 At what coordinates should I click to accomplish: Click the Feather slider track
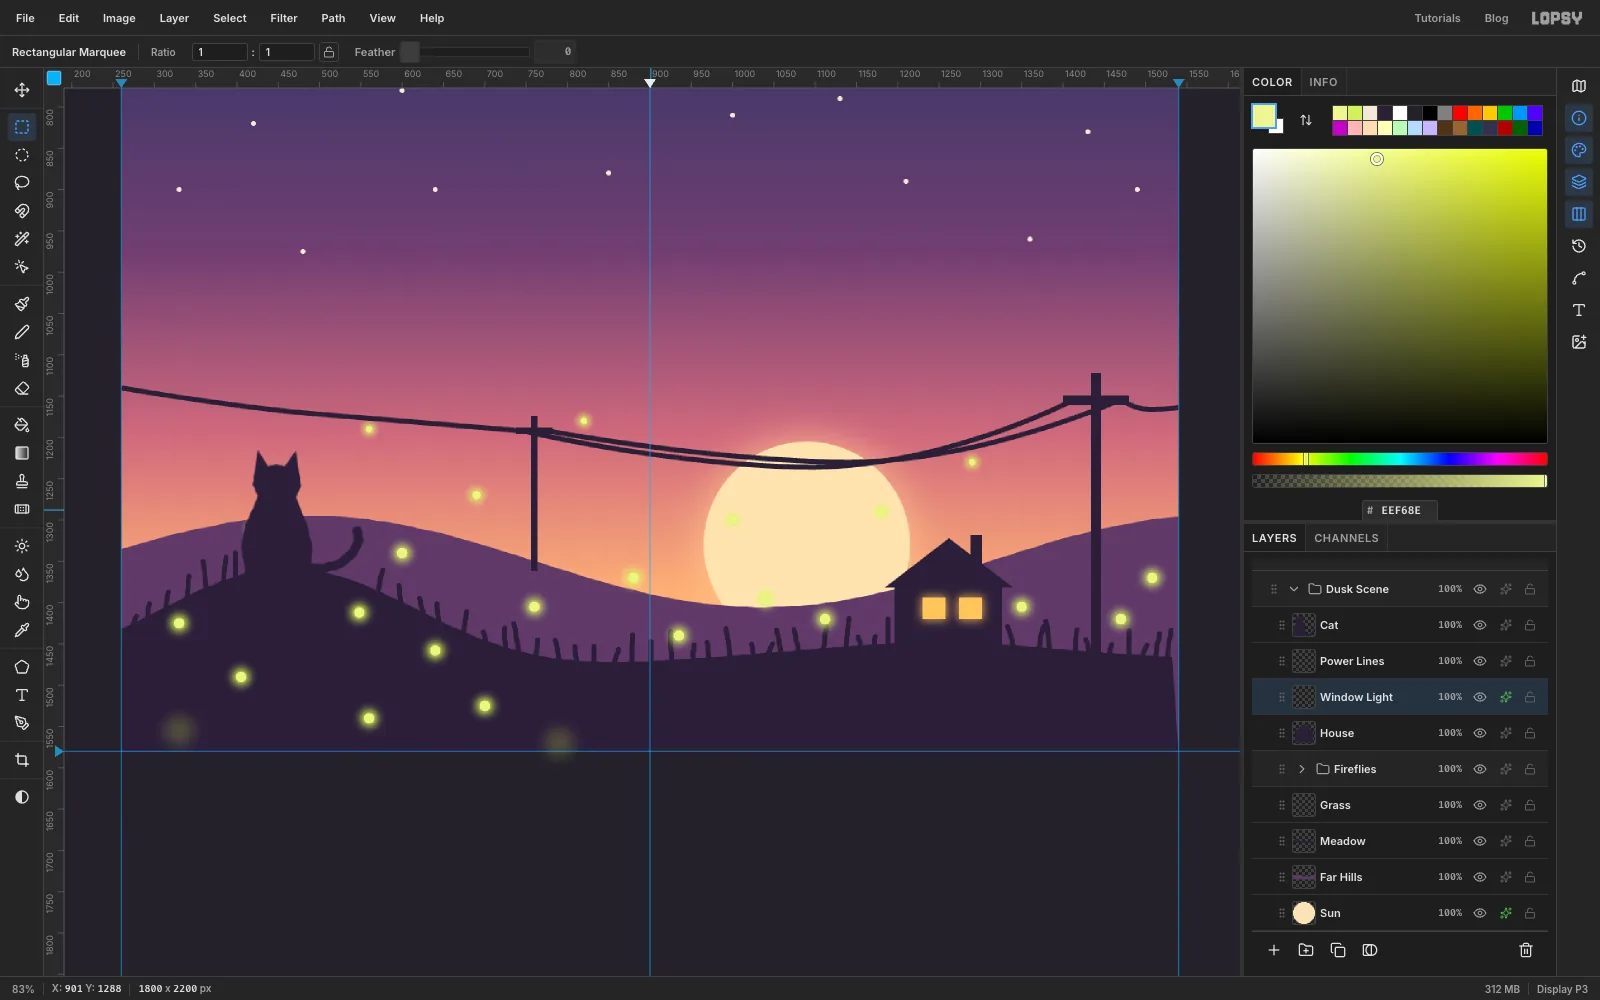point(465,52)
